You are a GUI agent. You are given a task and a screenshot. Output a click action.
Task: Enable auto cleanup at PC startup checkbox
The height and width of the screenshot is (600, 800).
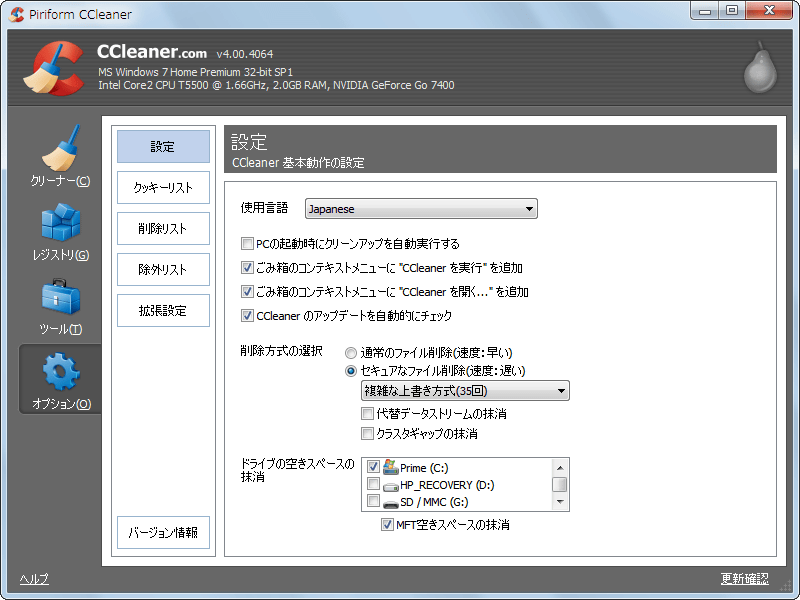[x=247, y=243]
